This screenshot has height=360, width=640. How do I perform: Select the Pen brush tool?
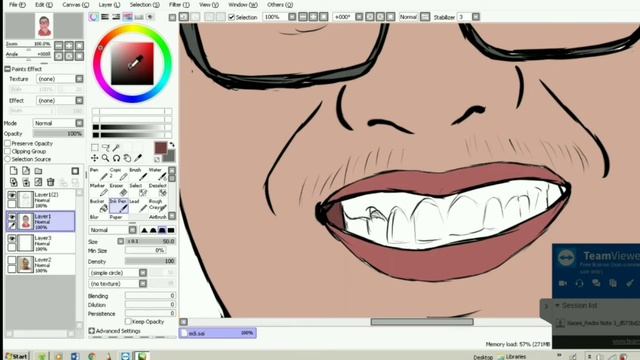click(98, 174)
